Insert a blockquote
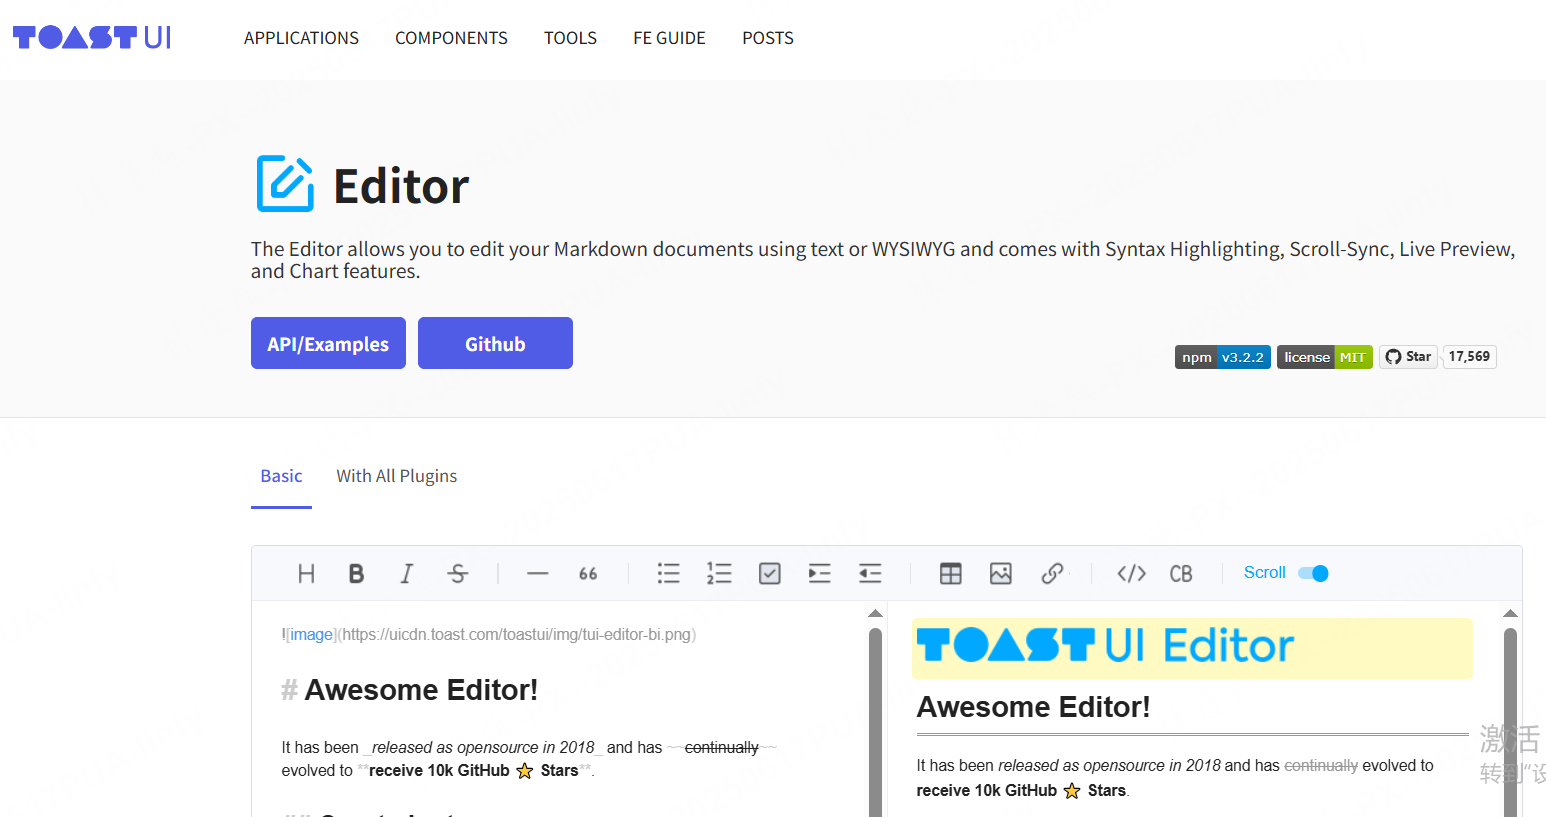The height and width of the screenshot is (817, 1546). click(588, 573)
